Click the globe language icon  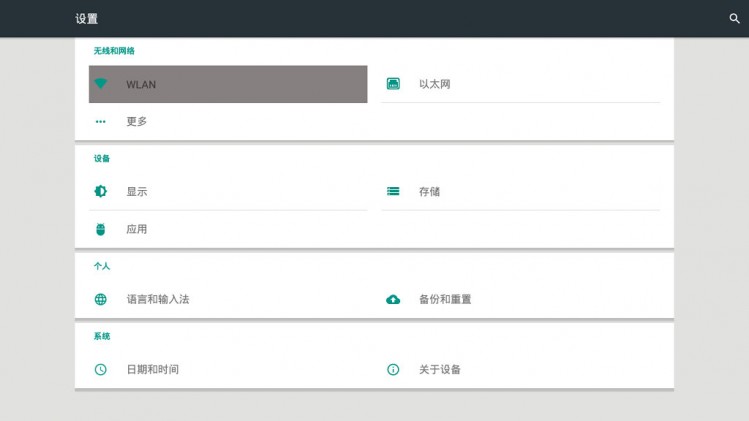[100, 299]
